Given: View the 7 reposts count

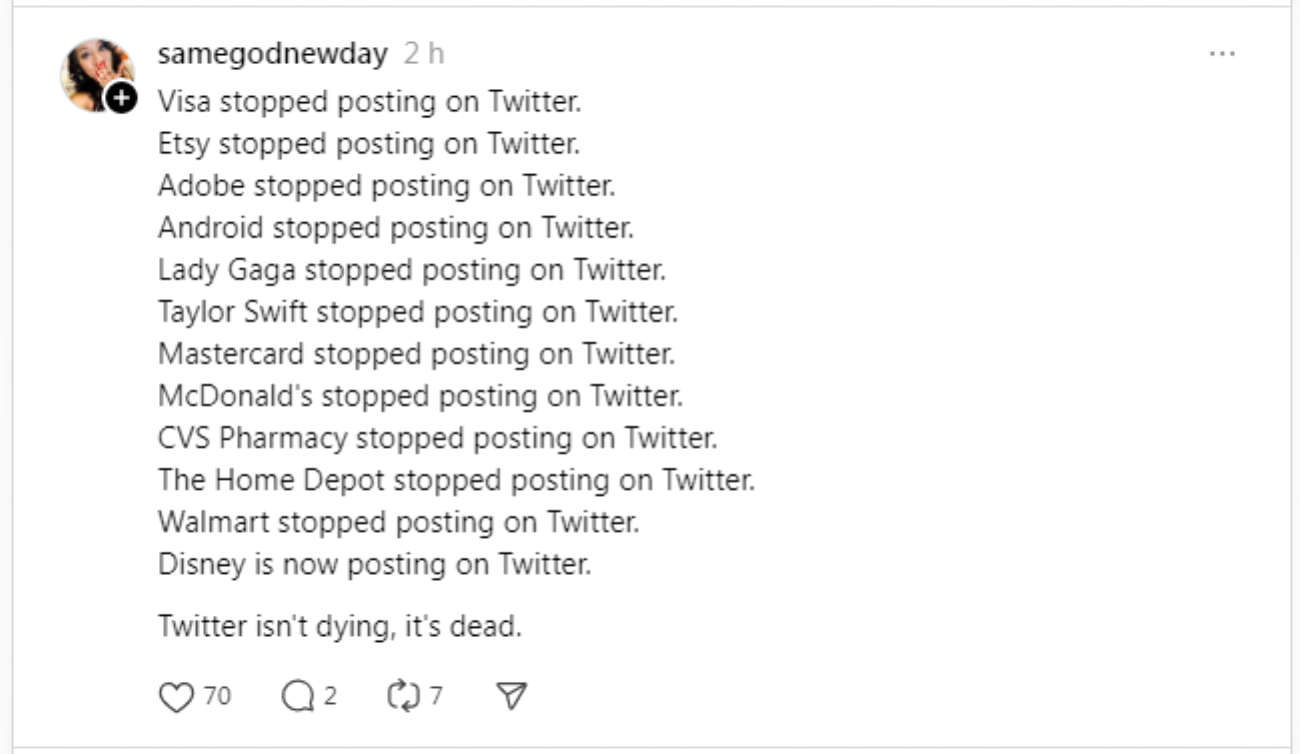Looking at the screenshot, I should [436, 696].
